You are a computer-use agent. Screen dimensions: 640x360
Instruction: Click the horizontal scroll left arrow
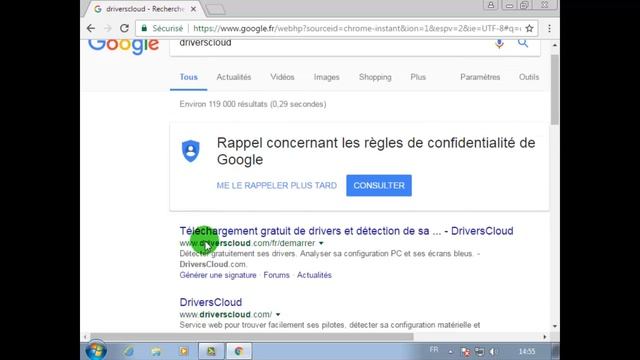point(85,337)
